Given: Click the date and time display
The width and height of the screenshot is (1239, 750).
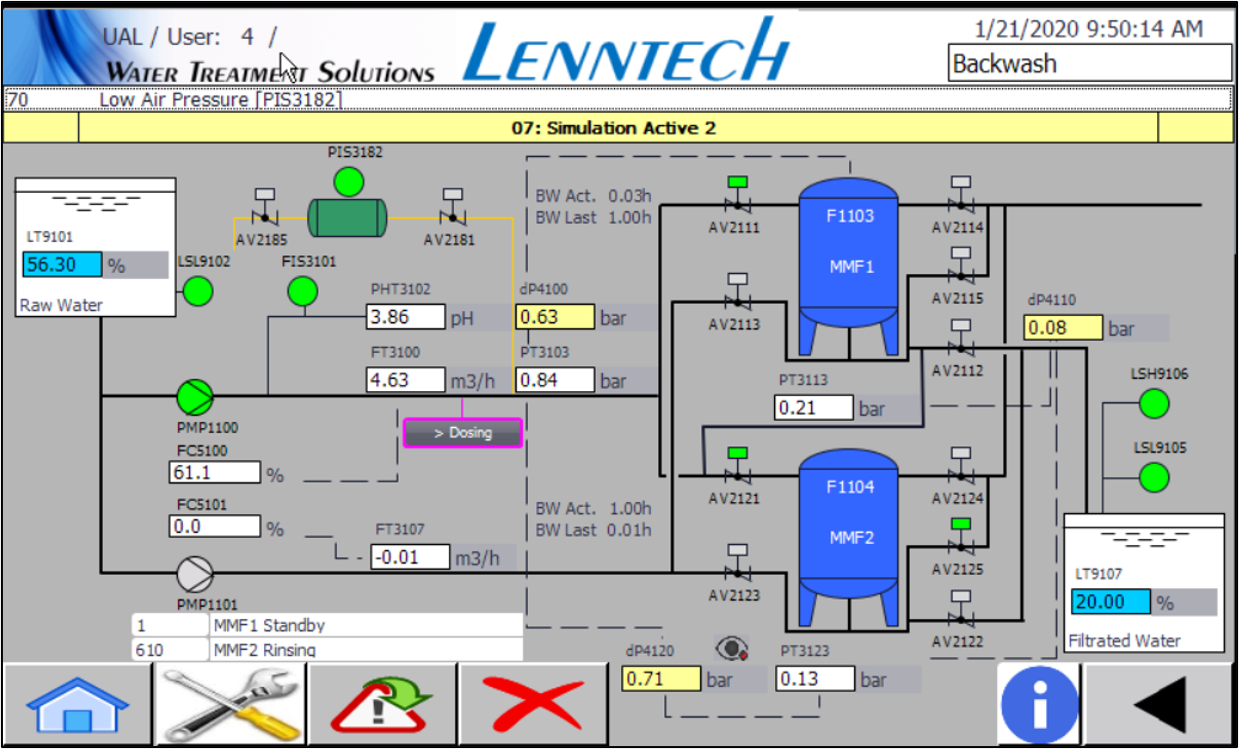Looking at the screenshot, I should [x=1088, y=29].
